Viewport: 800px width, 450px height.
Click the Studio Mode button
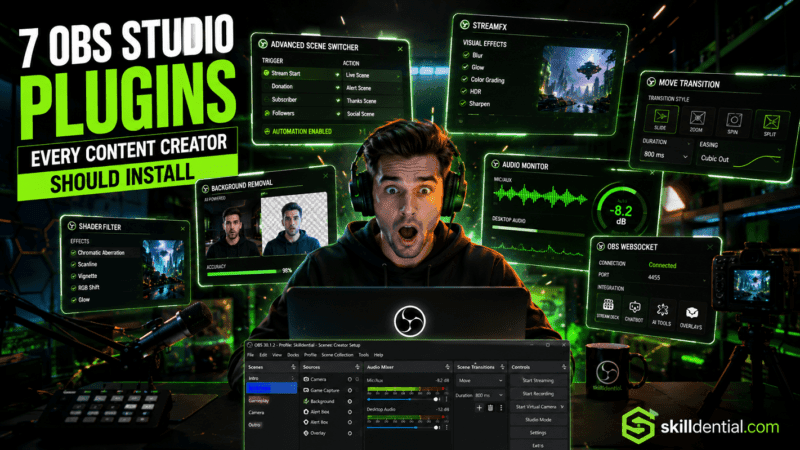[538, 420]
